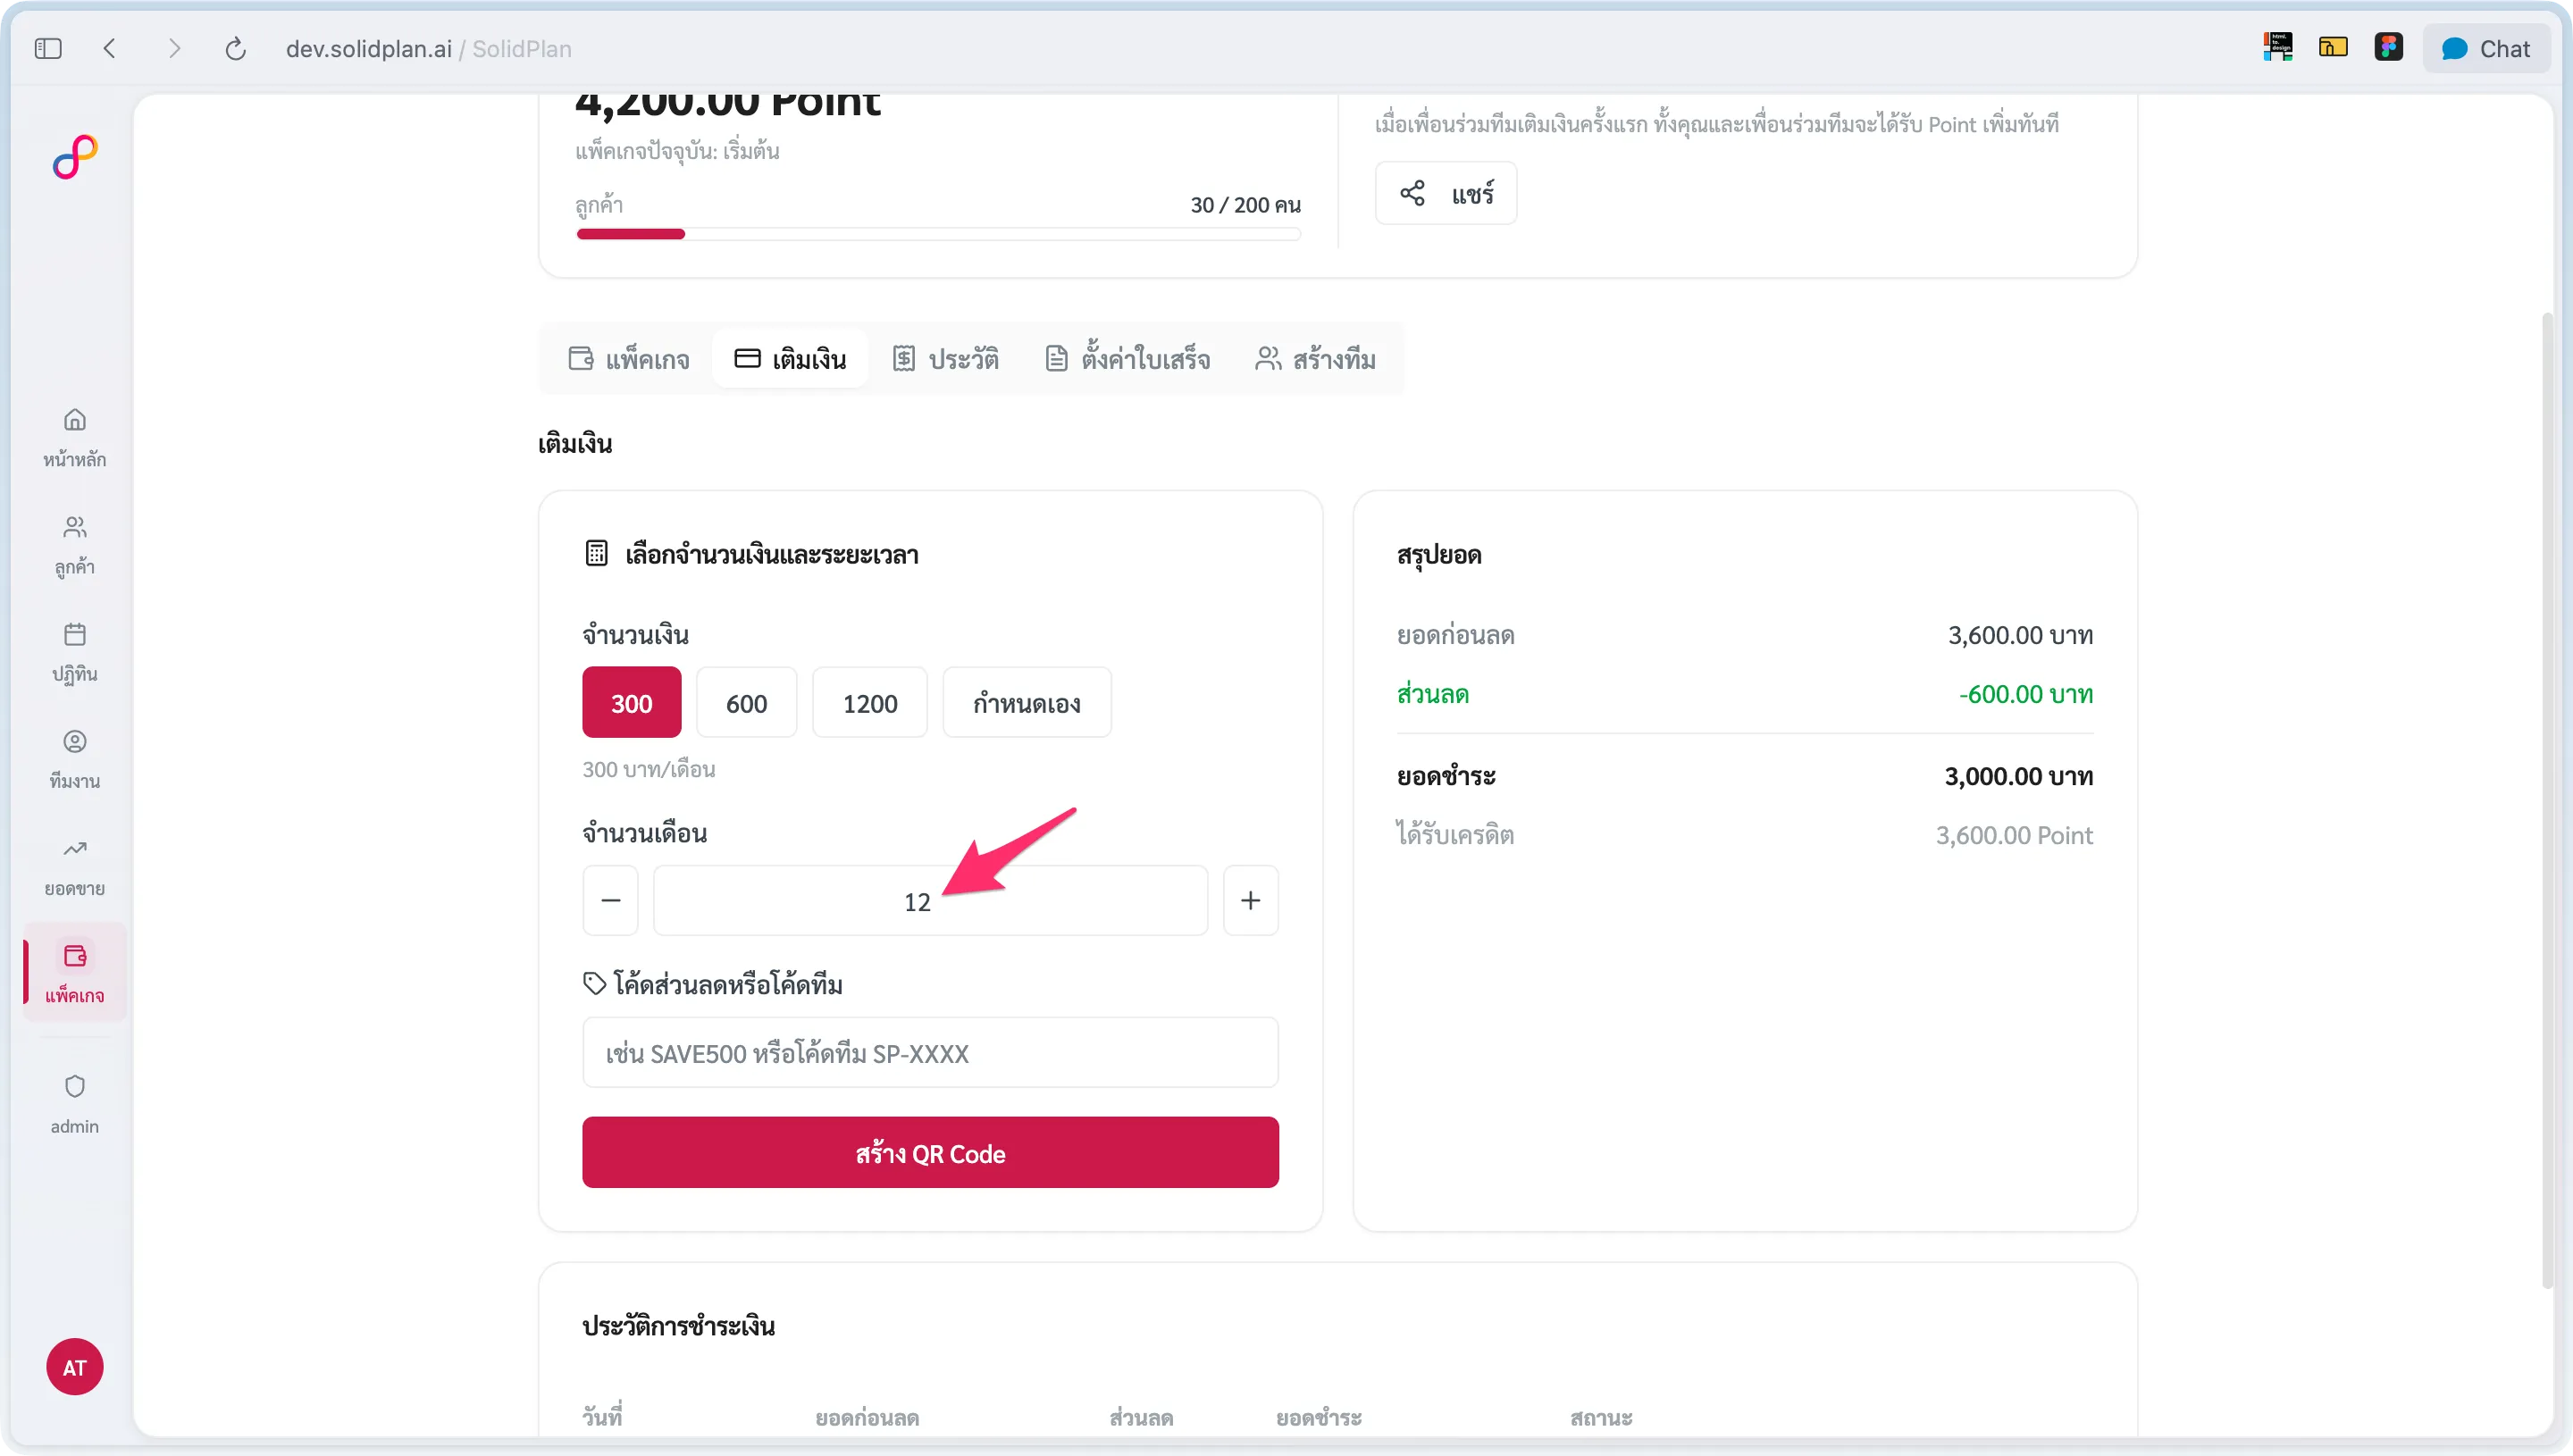Open the ปฏิทิน calendar section
The height and width of the screenshot is (1456, 2573).
75,653
